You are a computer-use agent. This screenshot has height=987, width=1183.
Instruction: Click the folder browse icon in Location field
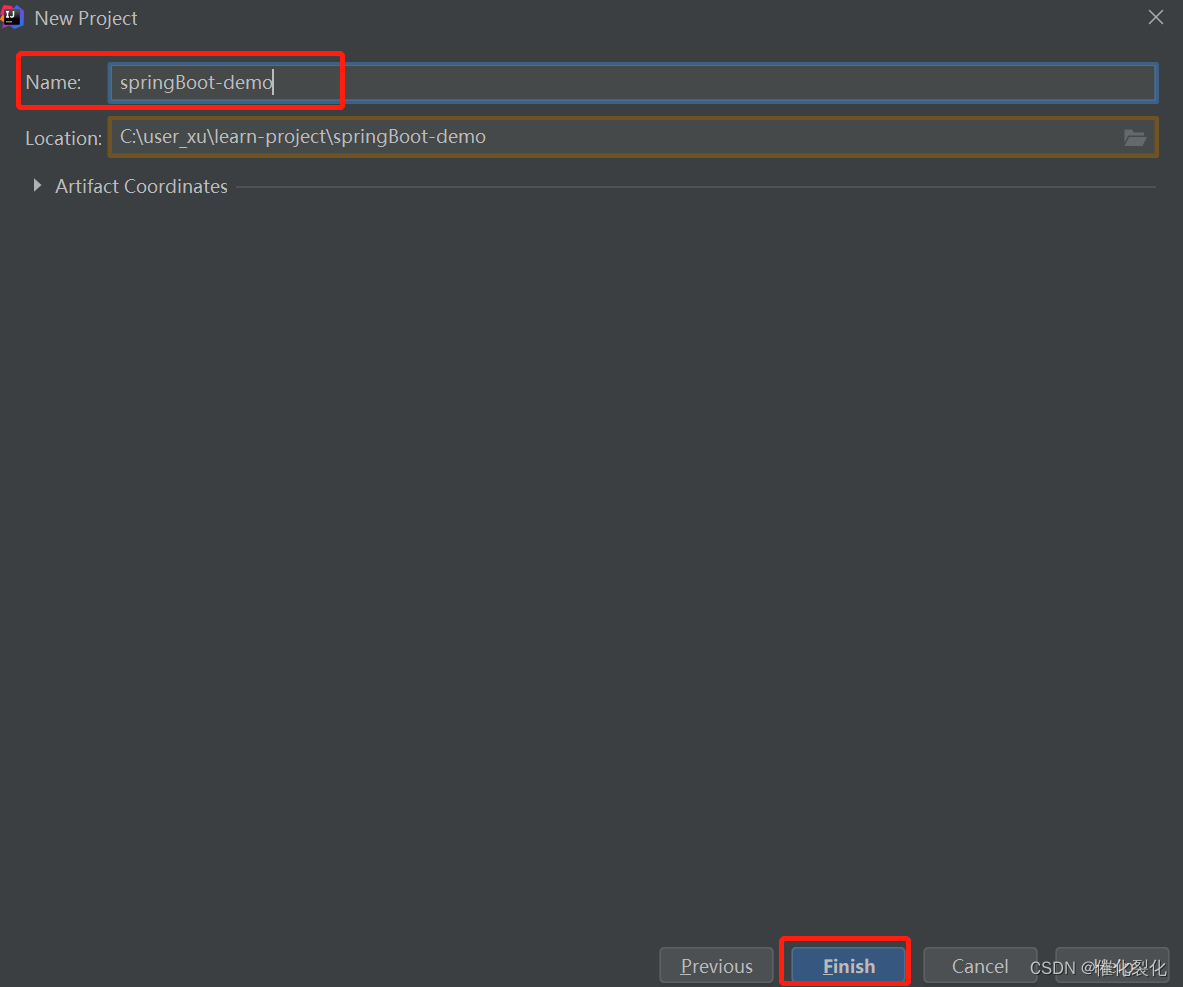click(1134, 137)
